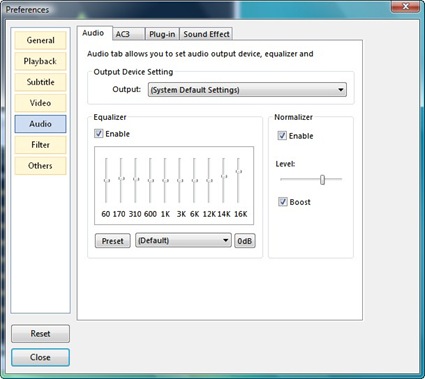Open the Others preferences section
Image resolution: width=425 pixels, height=379 pixels.
pyautogui.click(x=40, y=166)
